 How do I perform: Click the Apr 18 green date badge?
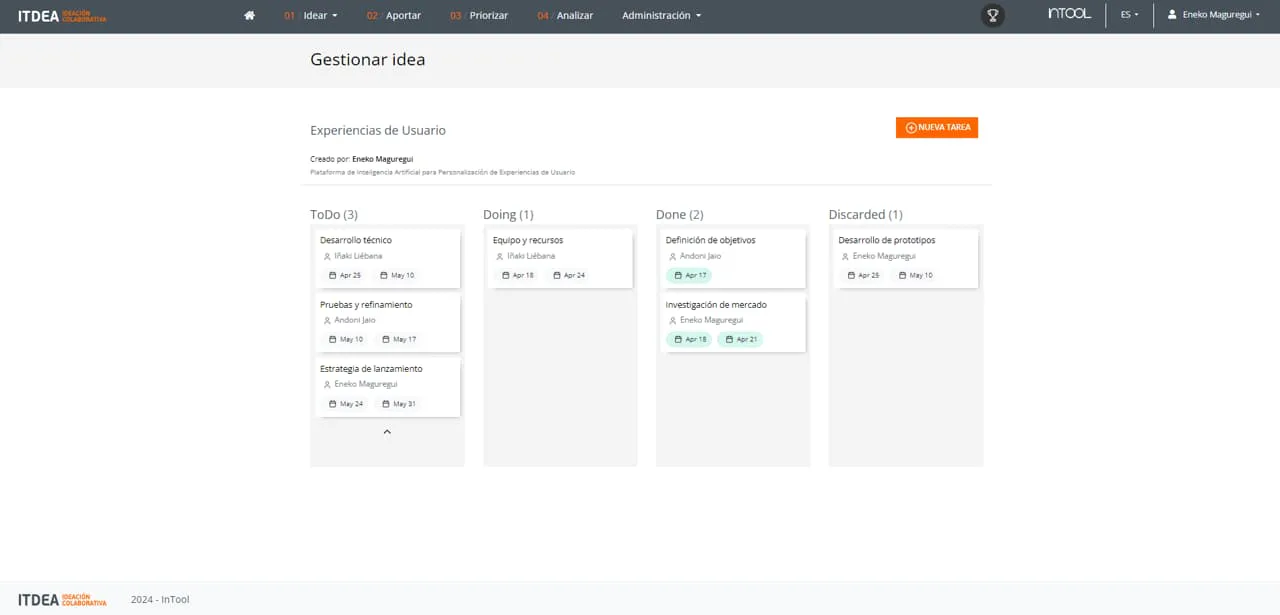(x=689, y=339)
